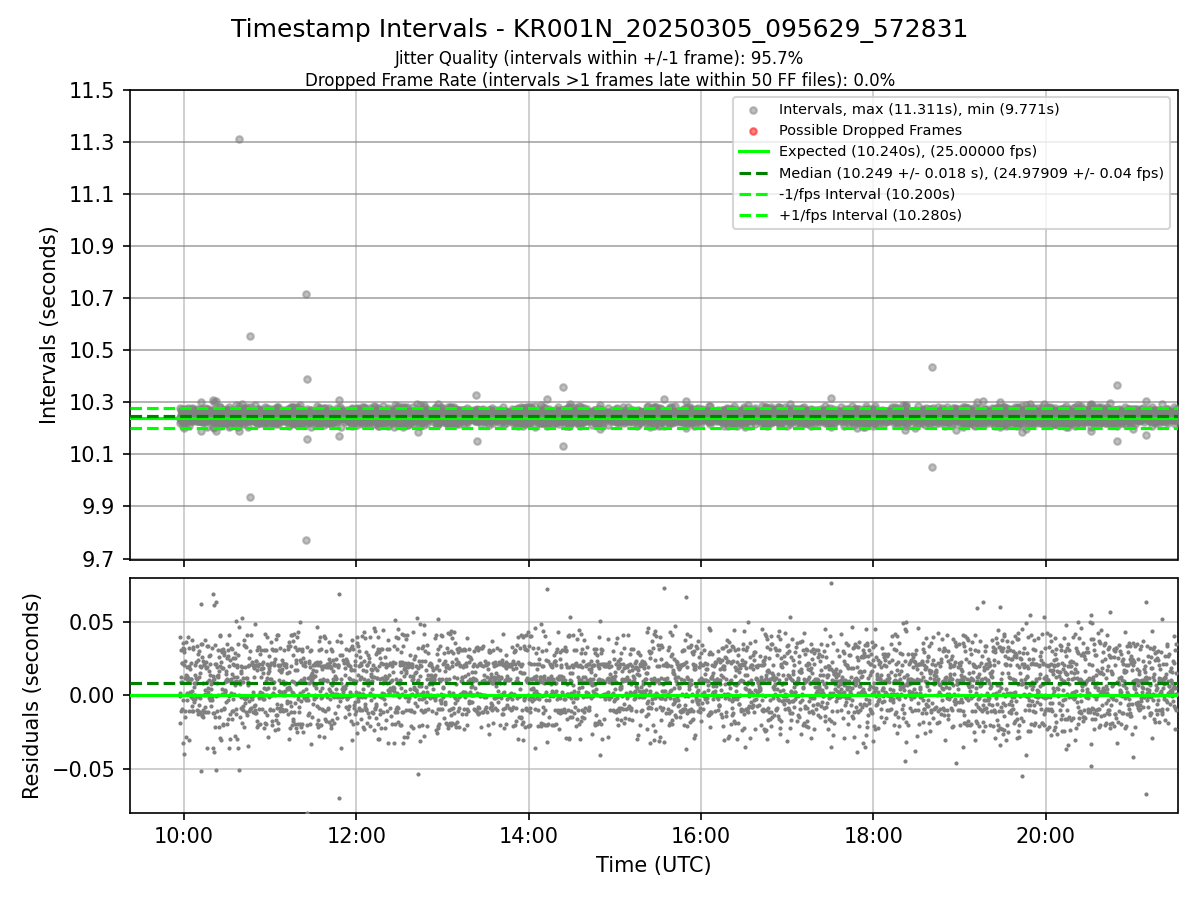This screenshot has width=1200, height=900.
Task: Click the 10:00 time tick label
Action: (x=183, y=834)
